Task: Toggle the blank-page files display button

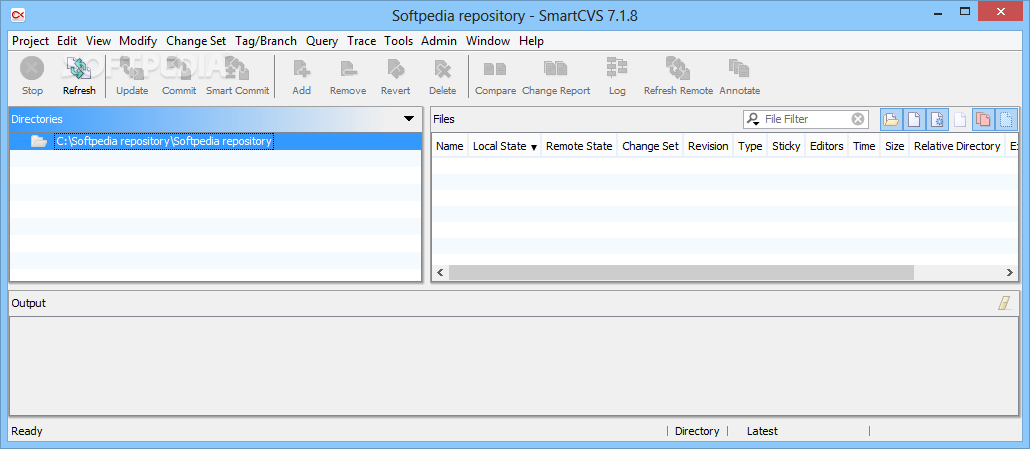Action: tap(914, 119)
